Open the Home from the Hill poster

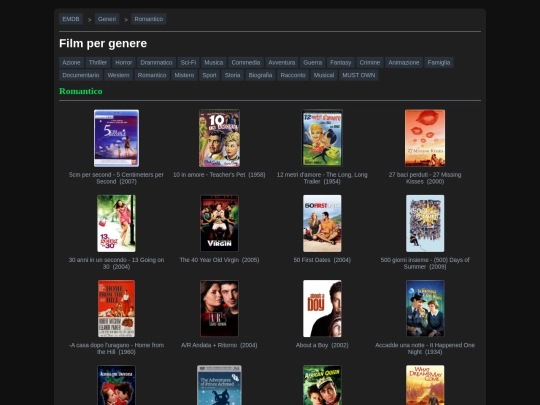click(116, 309)
